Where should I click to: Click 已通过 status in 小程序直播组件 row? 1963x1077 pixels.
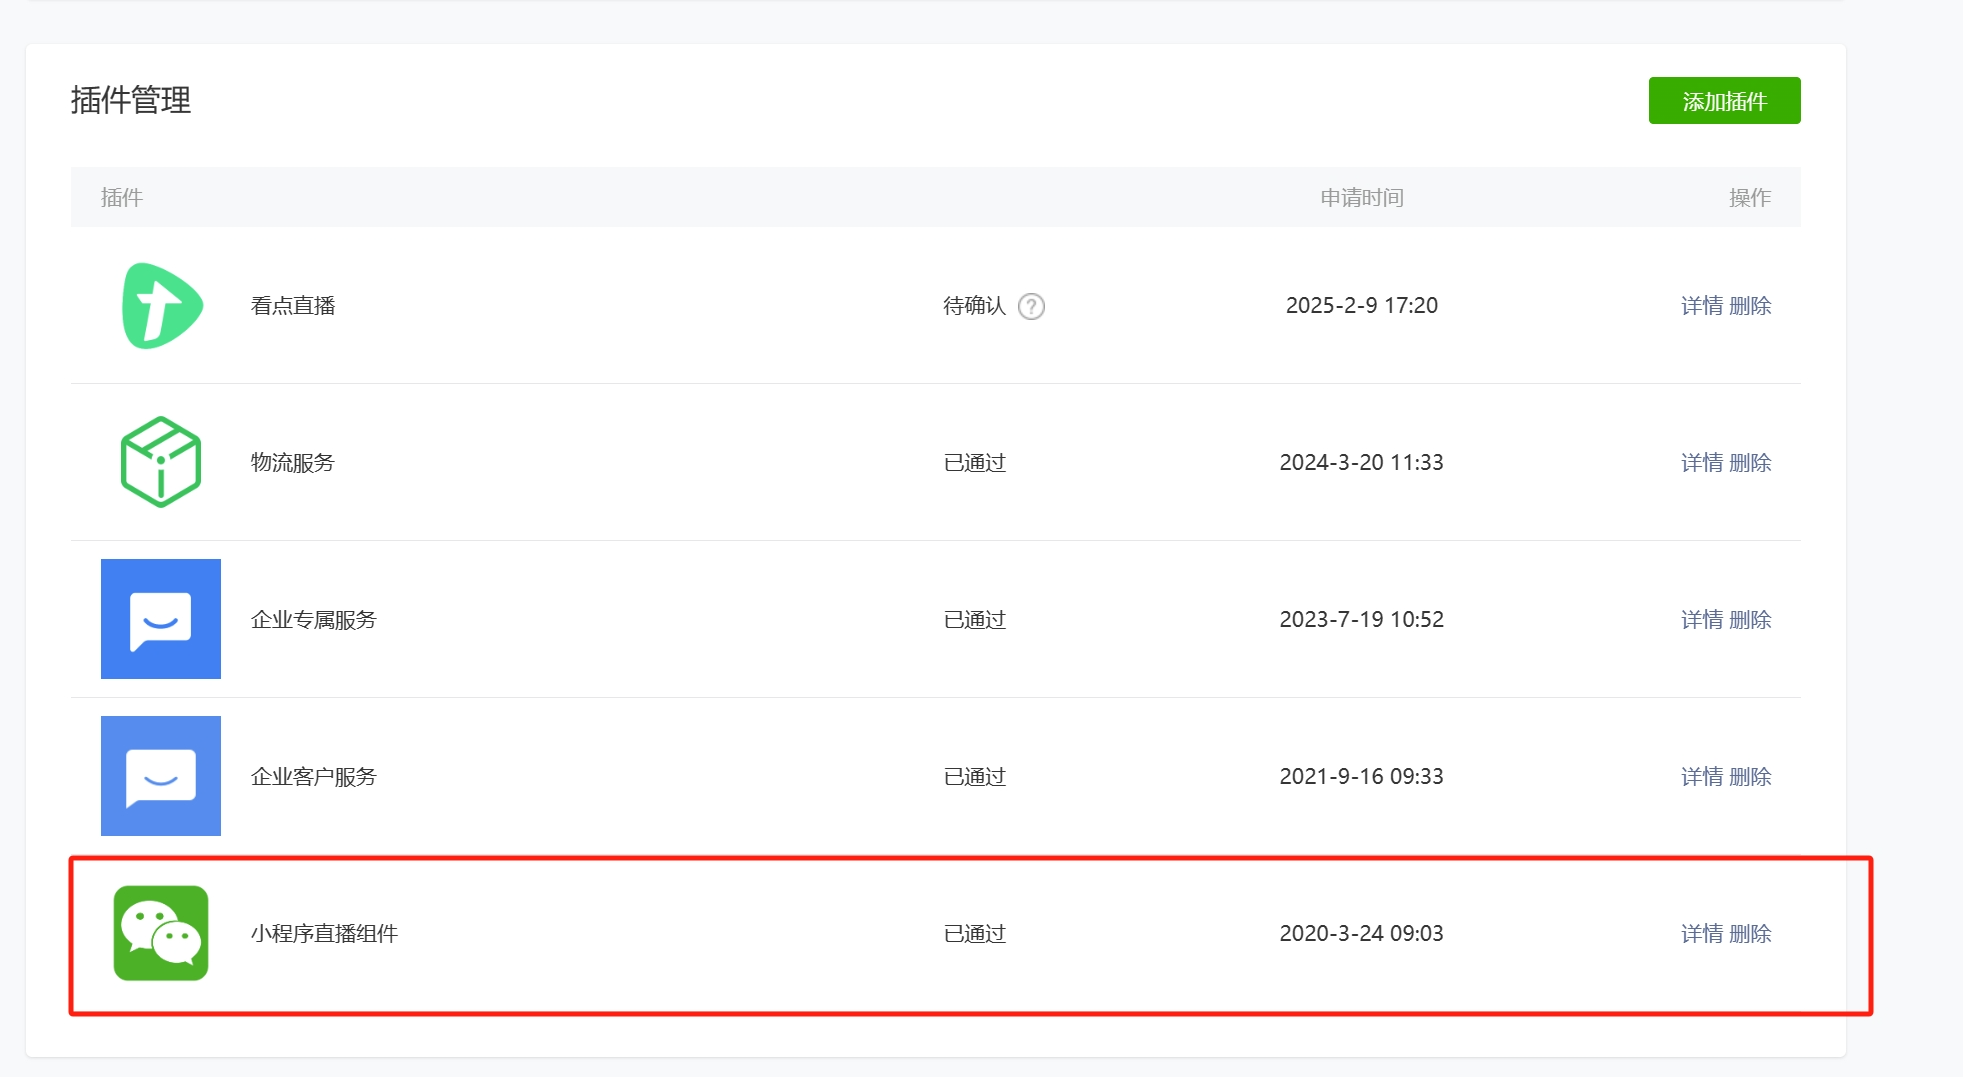point(975,934)
